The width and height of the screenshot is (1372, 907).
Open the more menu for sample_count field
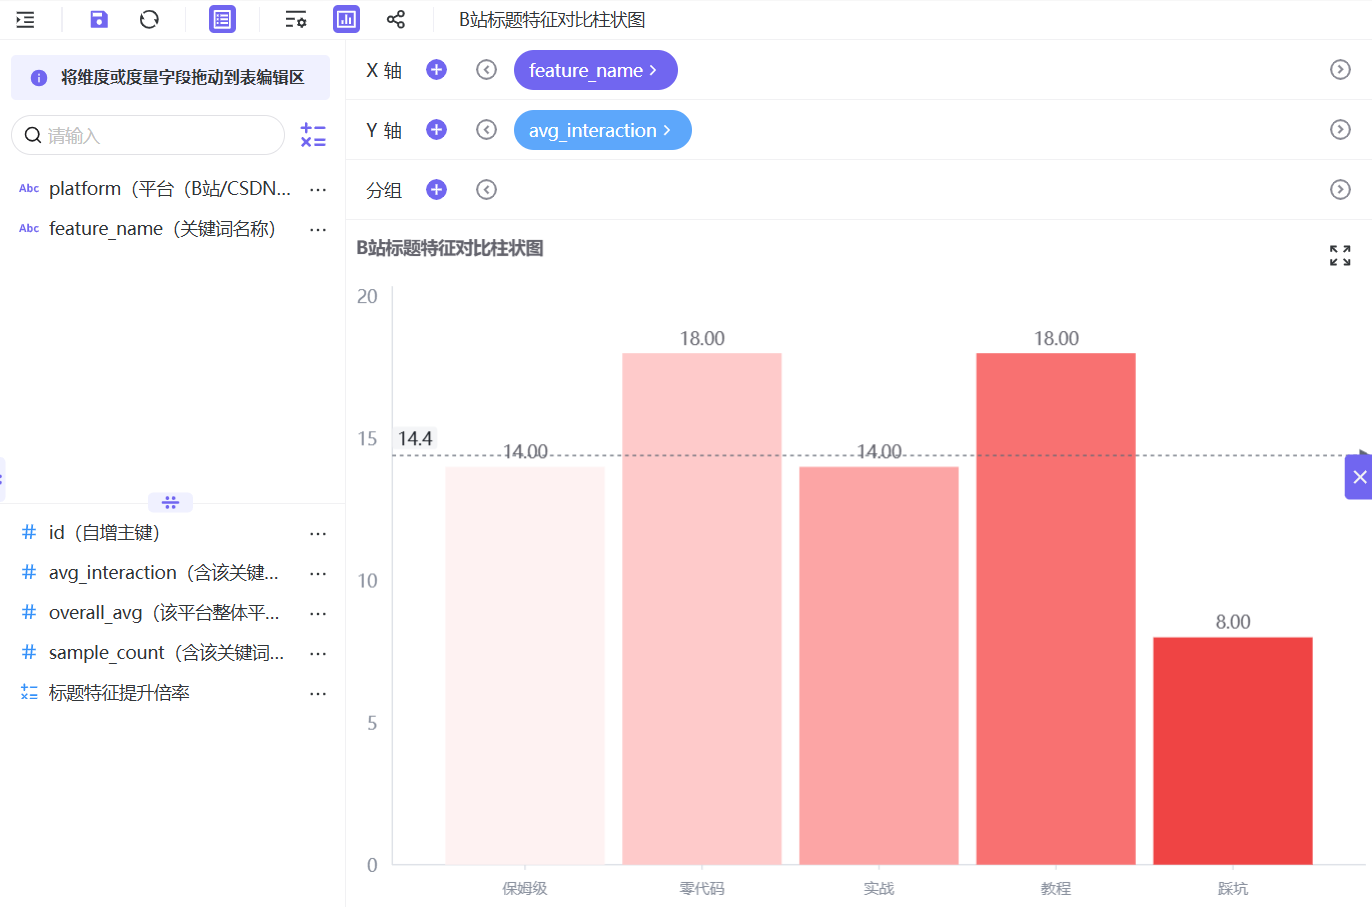(x=318, y=653)
